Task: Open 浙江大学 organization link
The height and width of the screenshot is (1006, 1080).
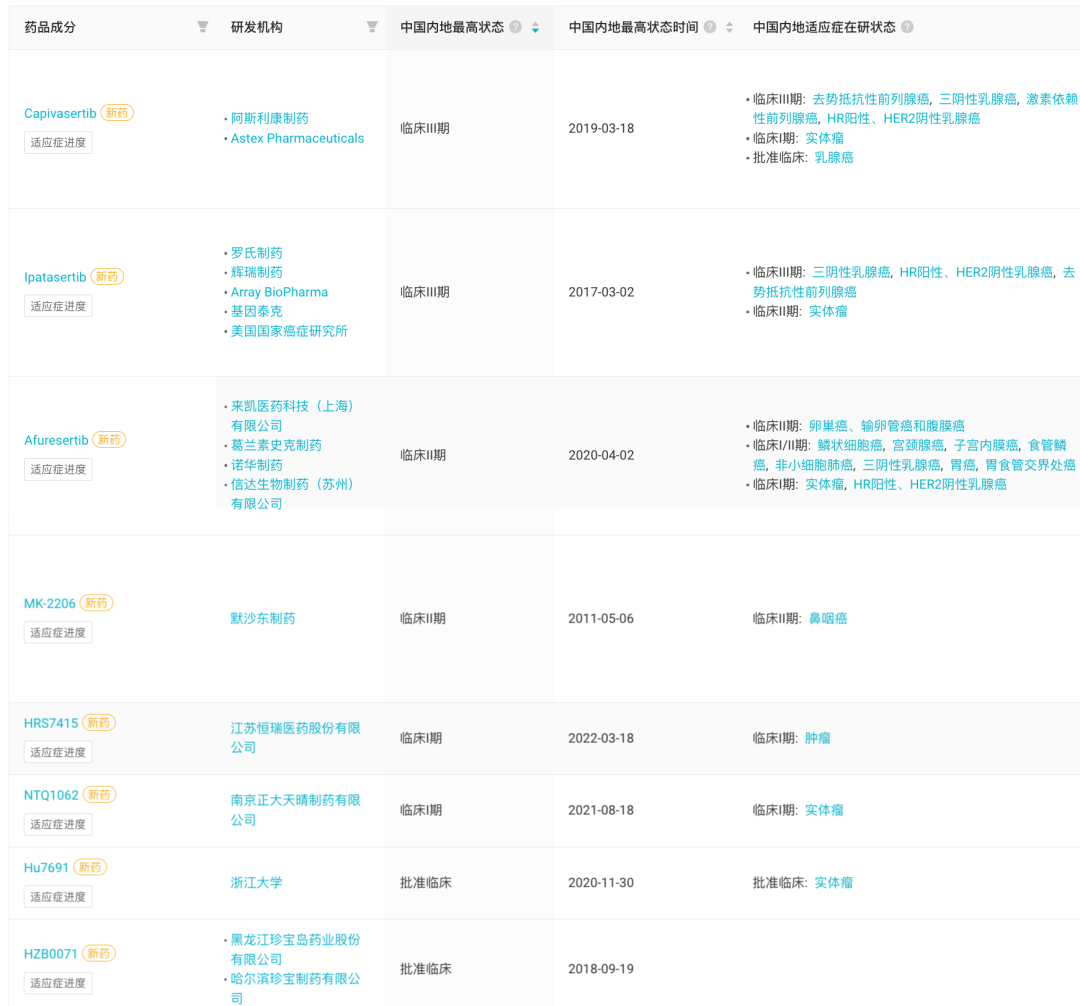Action: [x=256, y=883]
